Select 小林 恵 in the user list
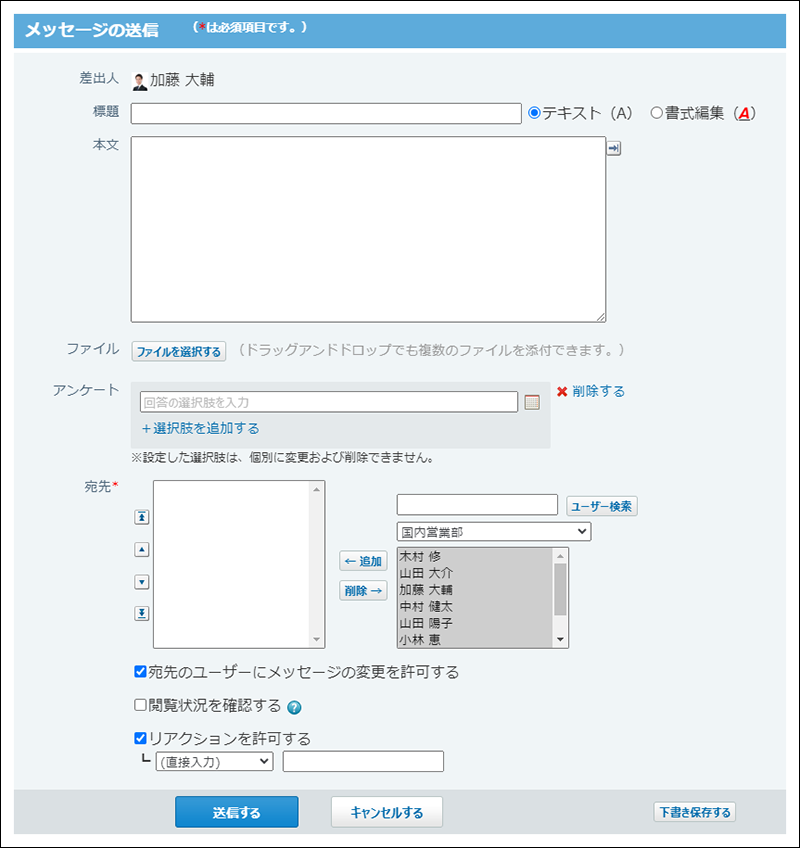800x848 pixels. tap(475, 640)
